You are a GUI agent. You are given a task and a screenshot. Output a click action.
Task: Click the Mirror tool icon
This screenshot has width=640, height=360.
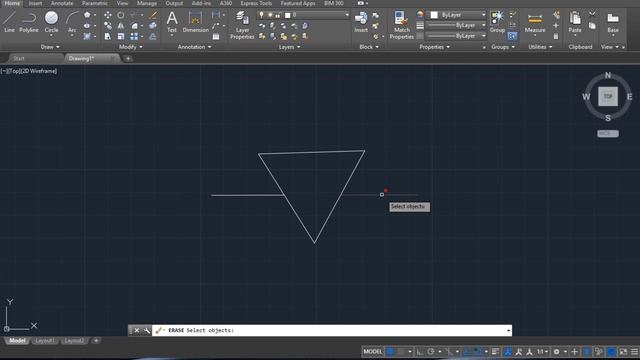pos(121,26)
